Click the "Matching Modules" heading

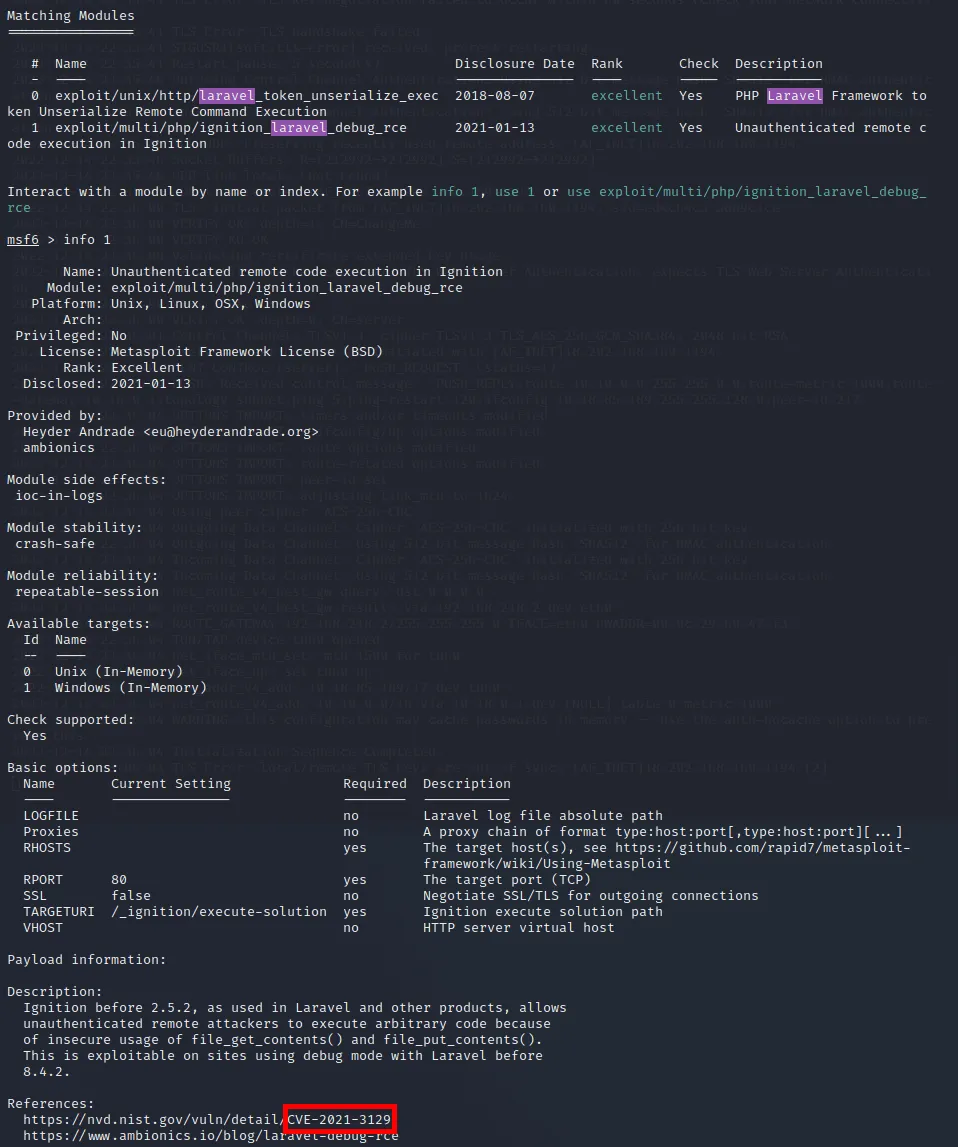(x=71, y=15)
